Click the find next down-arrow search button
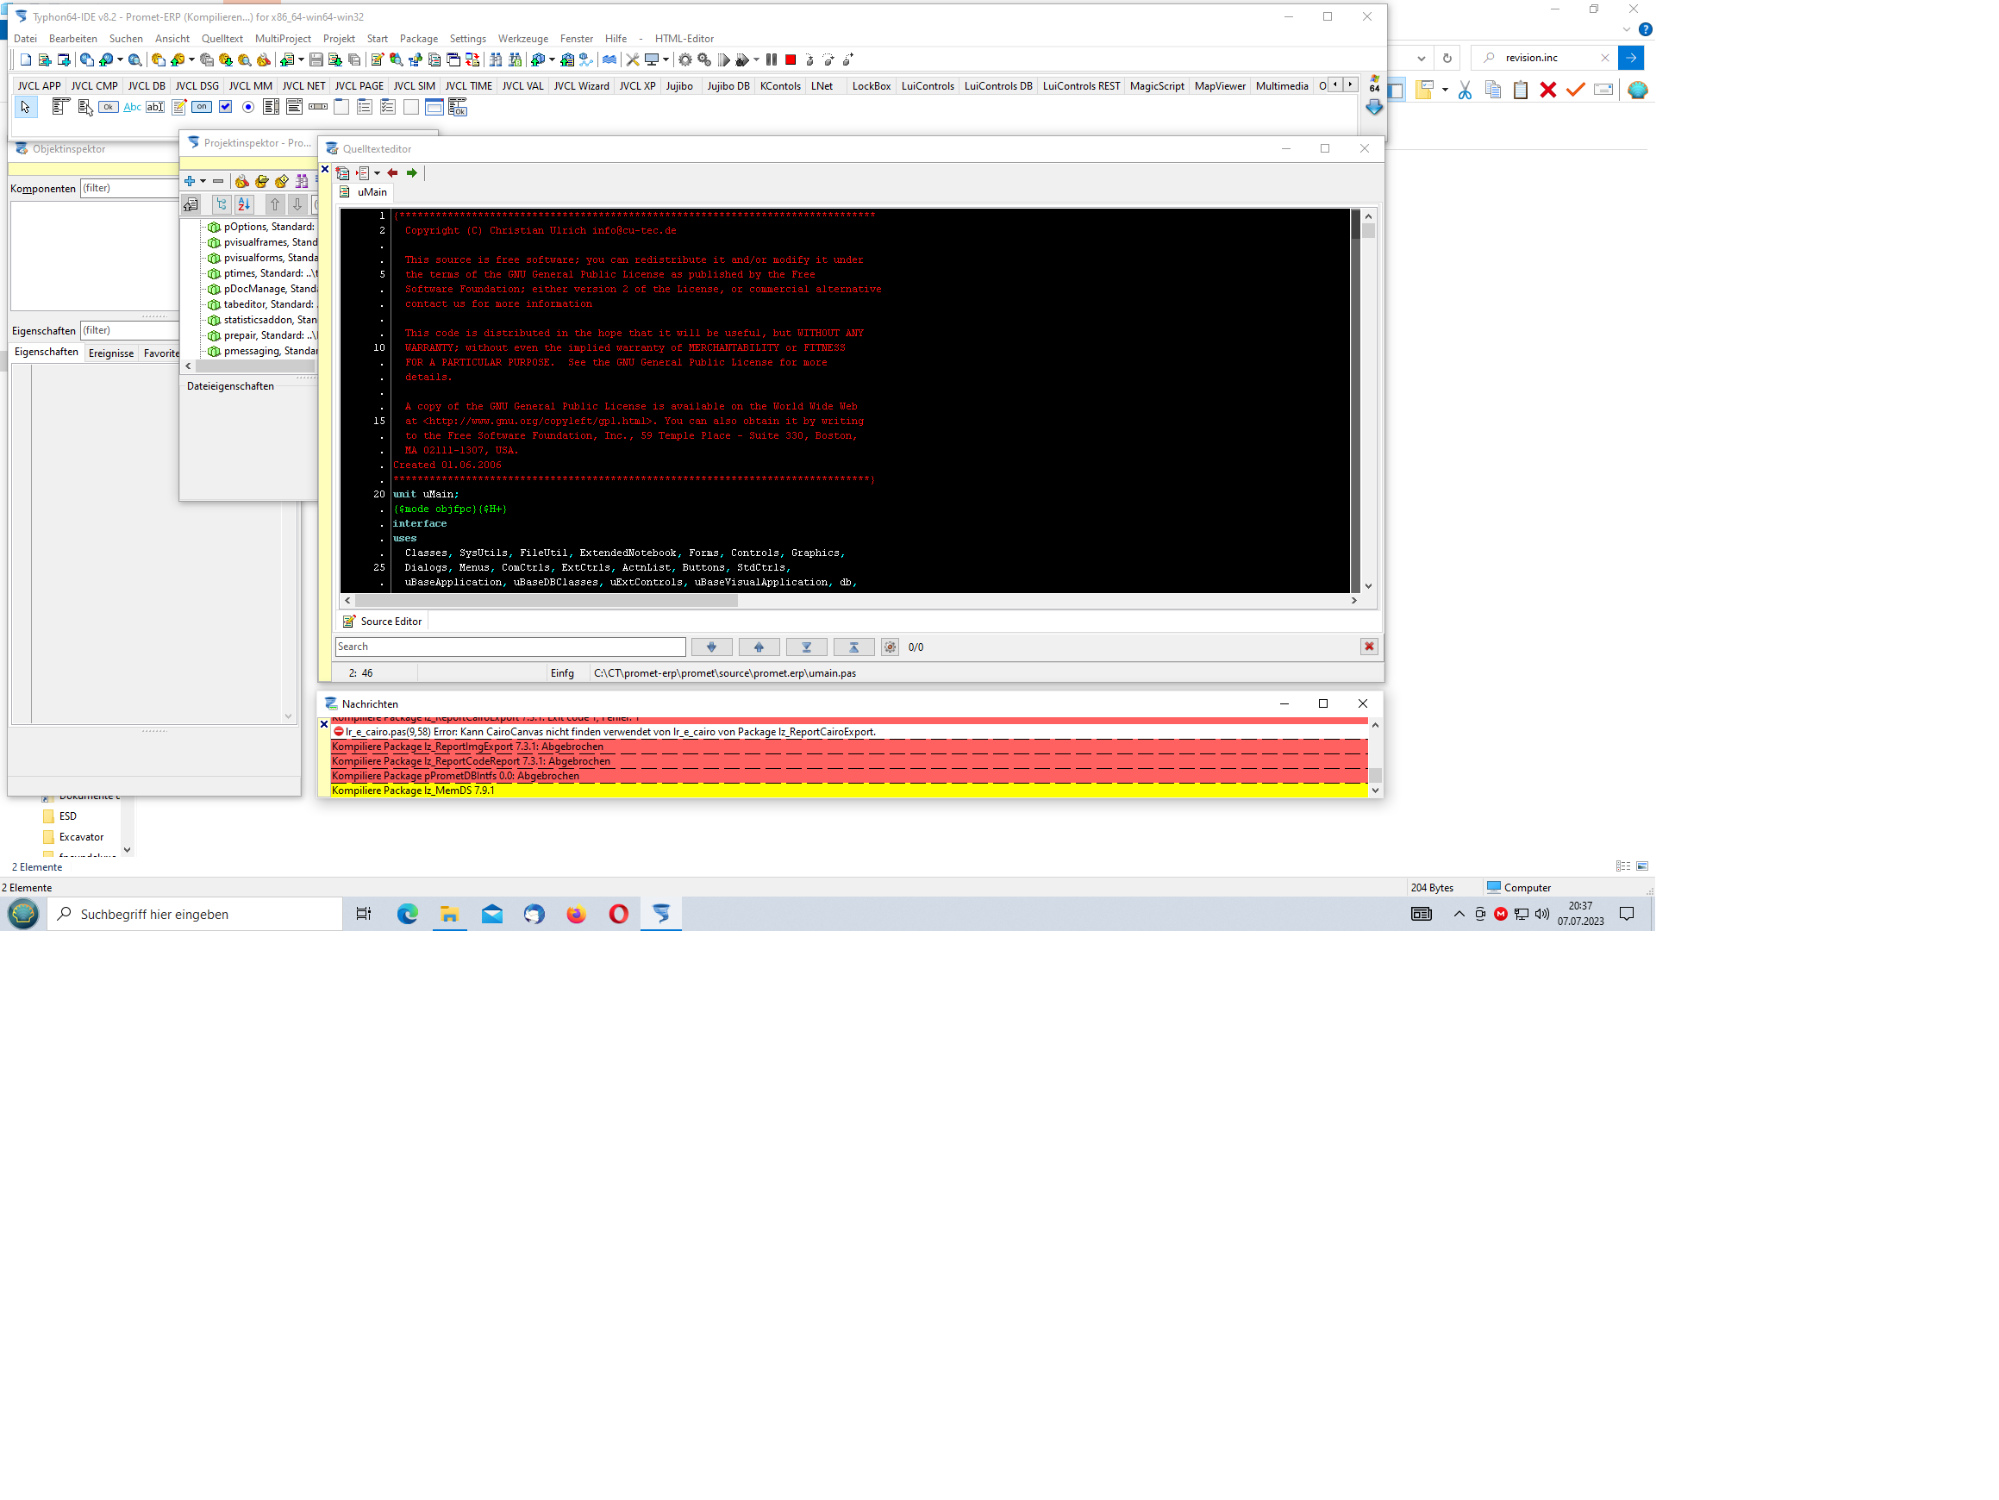Image resolution: width=1999 pixels, height=1500 pixels. click(712, 647)
